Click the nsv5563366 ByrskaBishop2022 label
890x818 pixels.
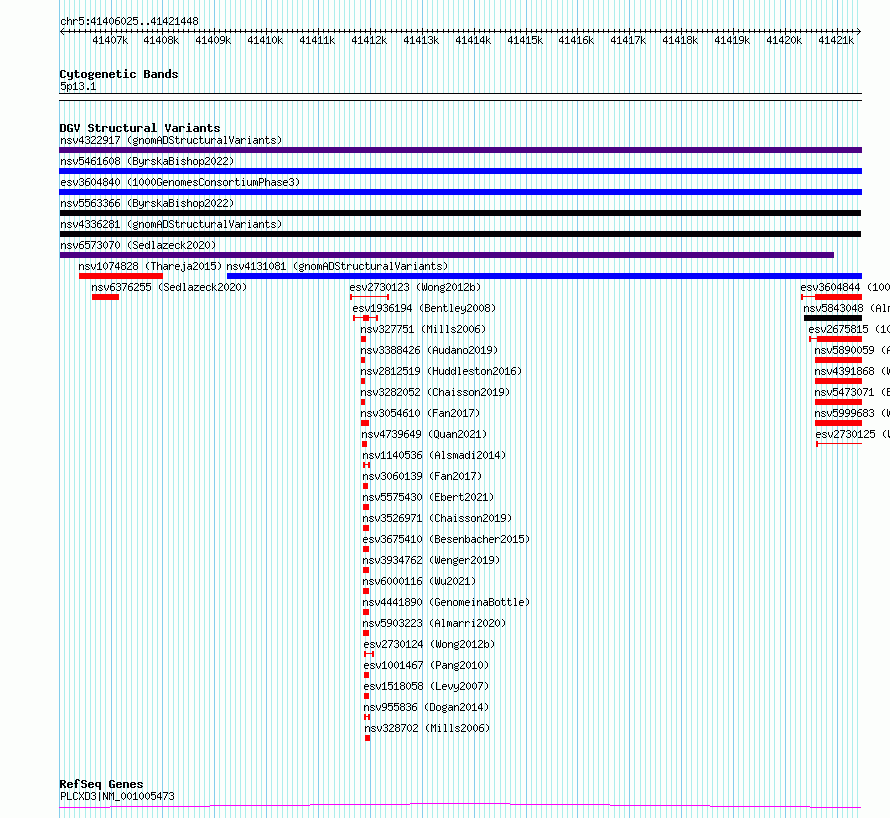click(147, 203)
